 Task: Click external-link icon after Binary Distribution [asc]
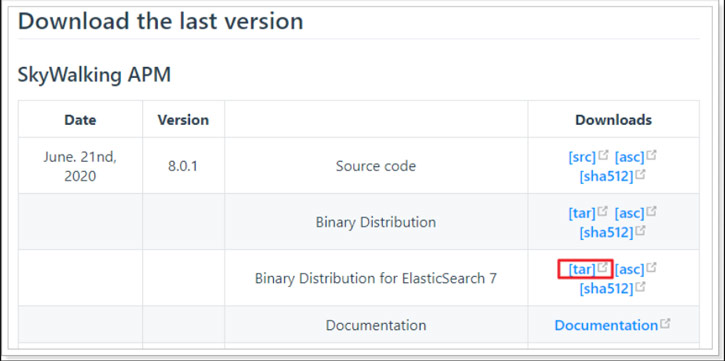651,211
